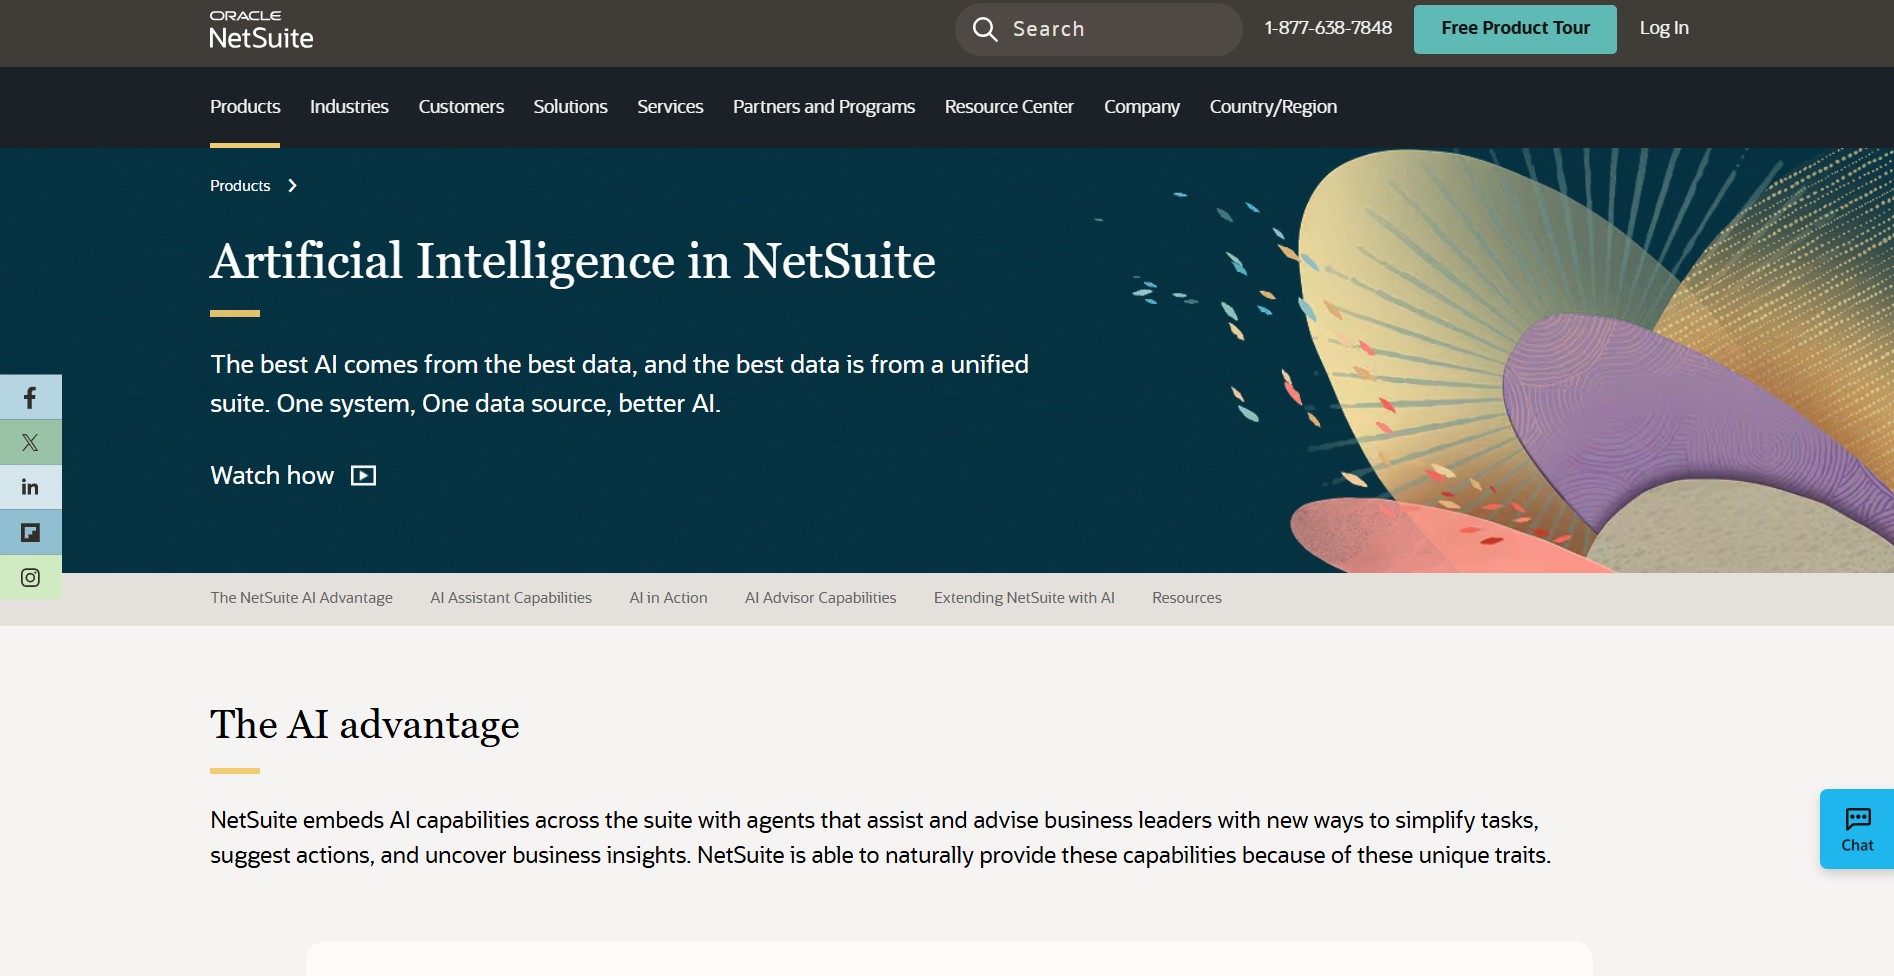Open the Products menu
The width and height of the screenshot is (1894, 976).
(x=245, y=107)
